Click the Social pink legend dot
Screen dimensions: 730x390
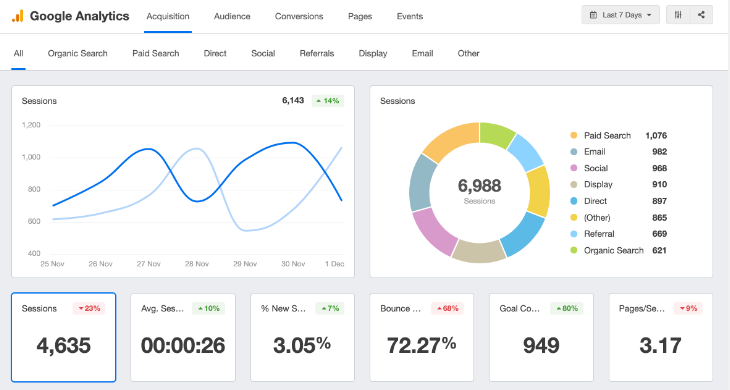coord(574,168)
